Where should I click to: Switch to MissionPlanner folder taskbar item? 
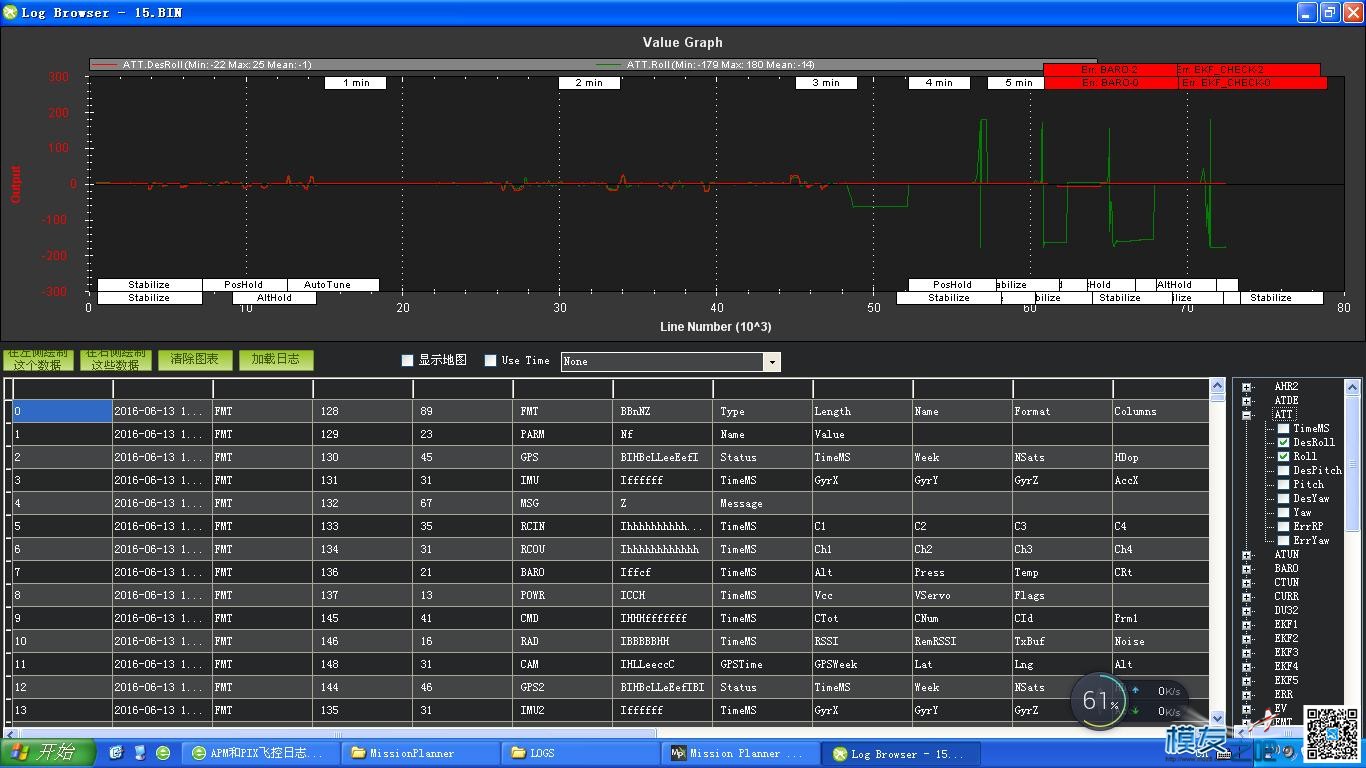pyautogui.click(x=420, y=753)
